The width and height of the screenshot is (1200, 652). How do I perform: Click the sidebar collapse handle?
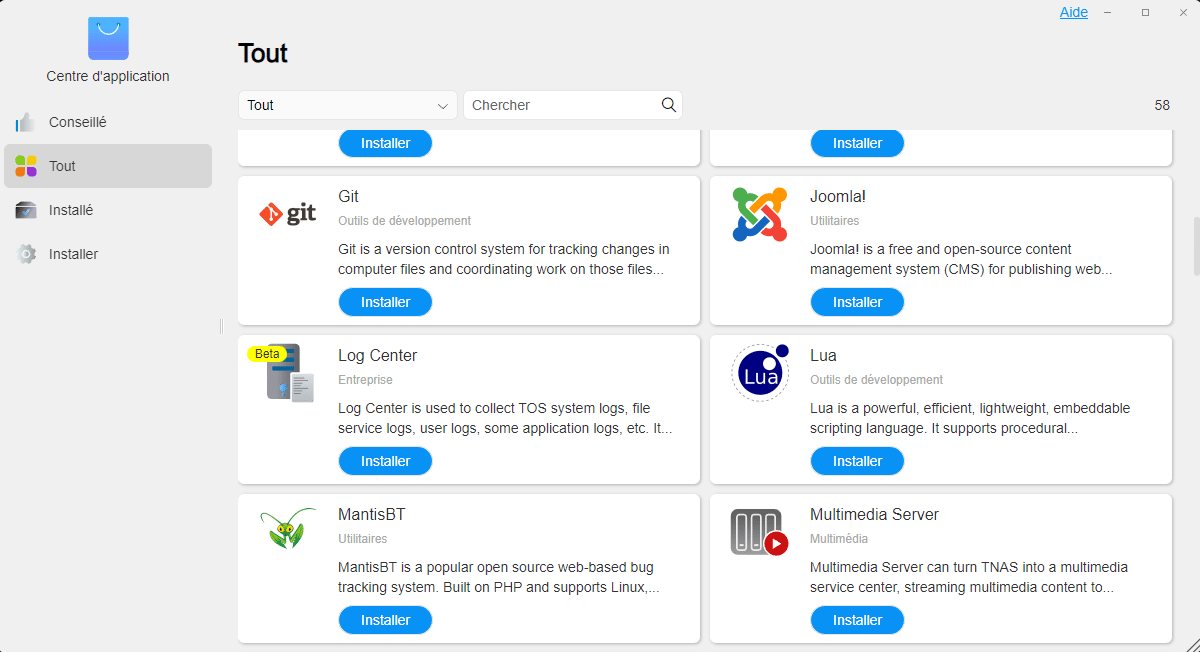tap(221, 326)
